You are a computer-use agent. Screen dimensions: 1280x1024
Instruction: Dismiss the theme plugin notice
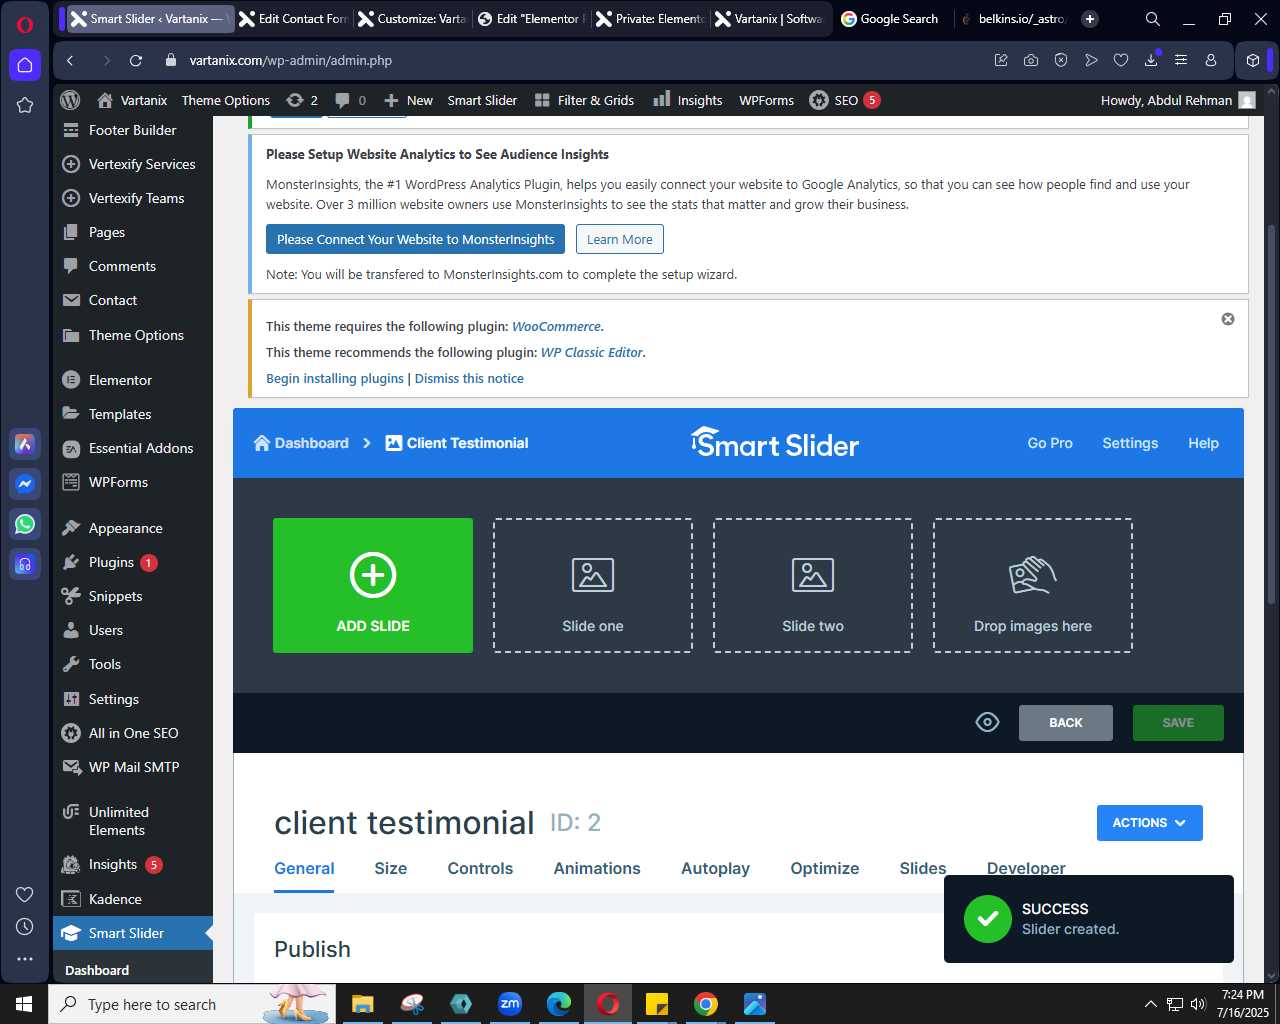coord(1228,319)
